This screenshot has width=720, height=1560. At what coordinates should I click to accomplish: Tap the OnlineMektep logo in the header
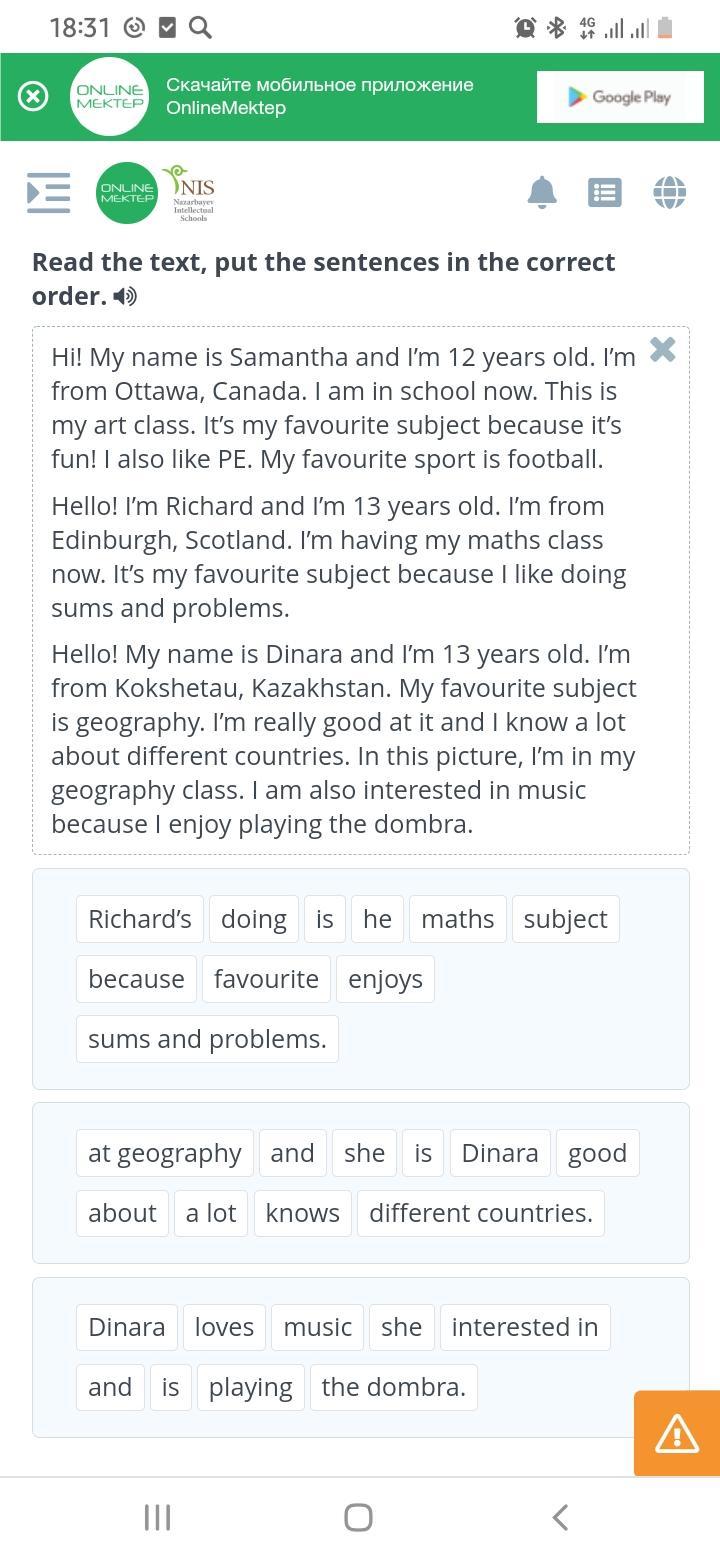[x=127, y=192]
